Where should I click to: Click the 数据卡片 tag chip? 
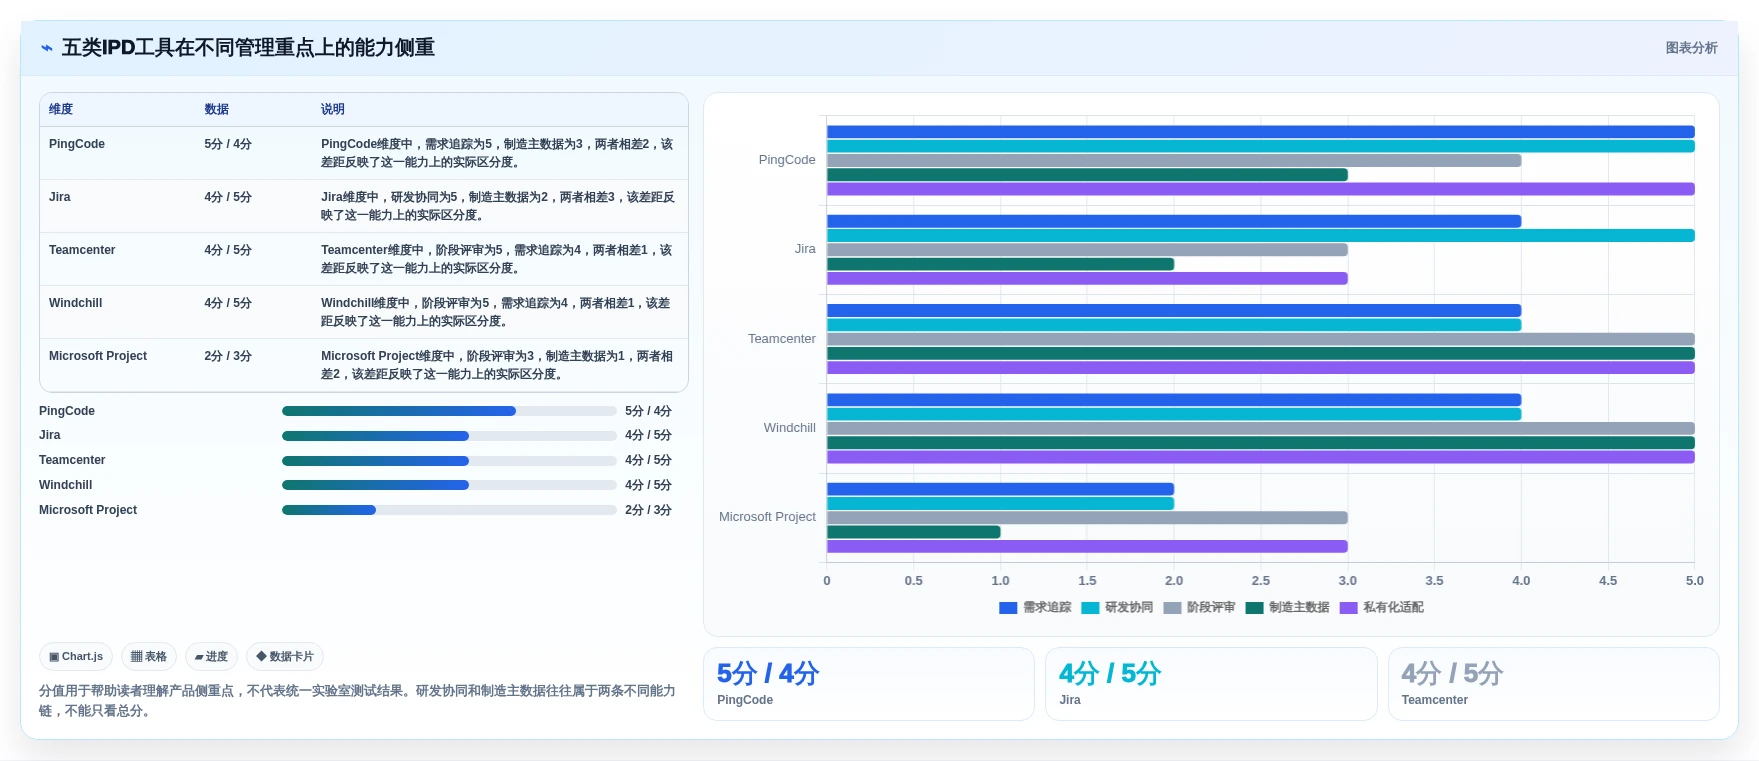point(285,657)
